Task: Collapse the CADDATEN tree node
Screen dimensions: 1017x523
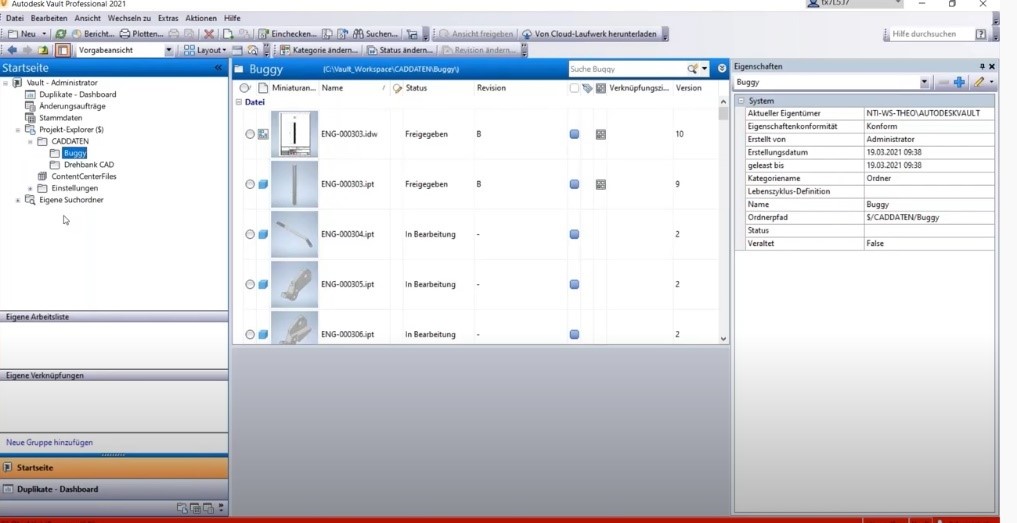Action: point(30,142)
